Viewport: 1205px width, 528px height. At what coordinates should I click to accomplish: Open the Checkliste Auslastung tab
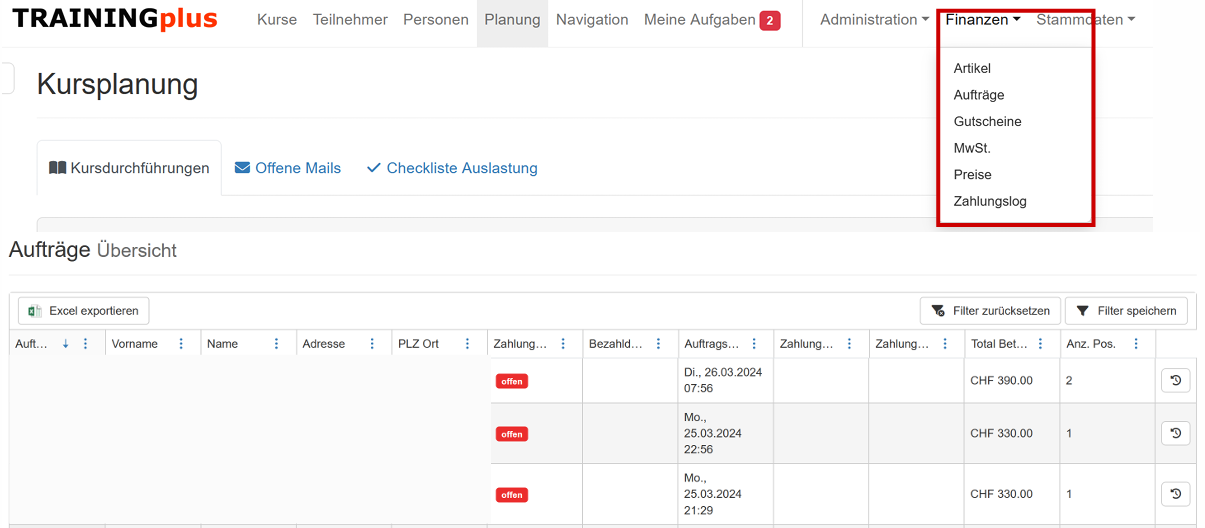coord(452,168)
